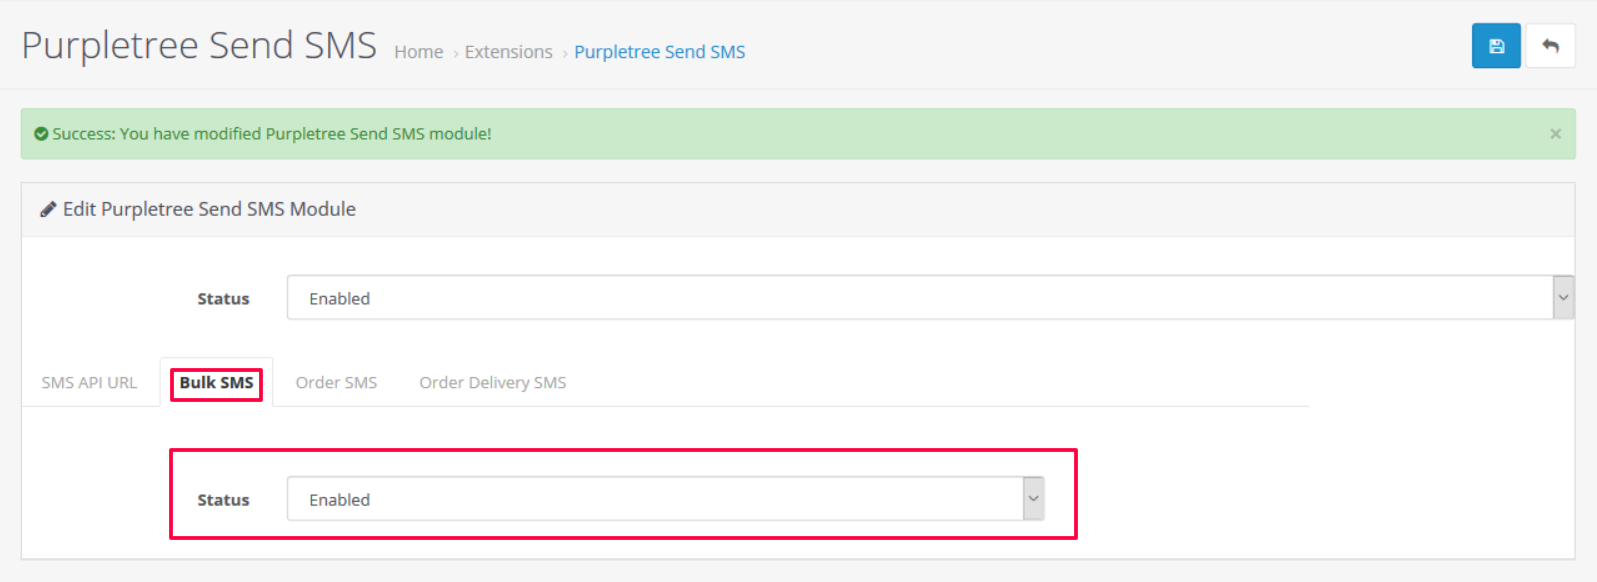Image resolution: width=1597 pixels, height=582 pixels.
Task: Click the Status label above the tabs
Action: pos(223,299)
